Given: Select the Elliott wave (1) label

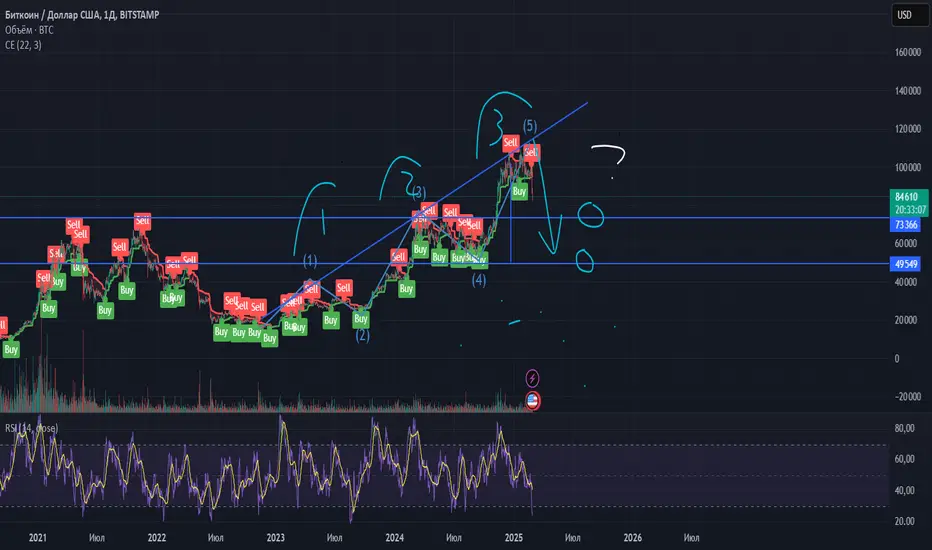Looking at the screenshot, I should point(310,260).
